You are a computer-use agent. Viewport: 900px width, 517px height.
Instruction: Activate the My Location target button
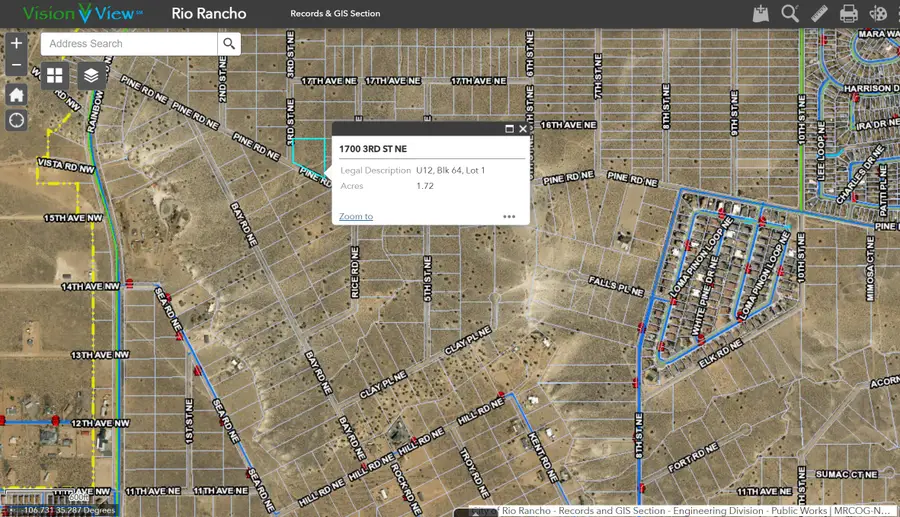[16, 121]
